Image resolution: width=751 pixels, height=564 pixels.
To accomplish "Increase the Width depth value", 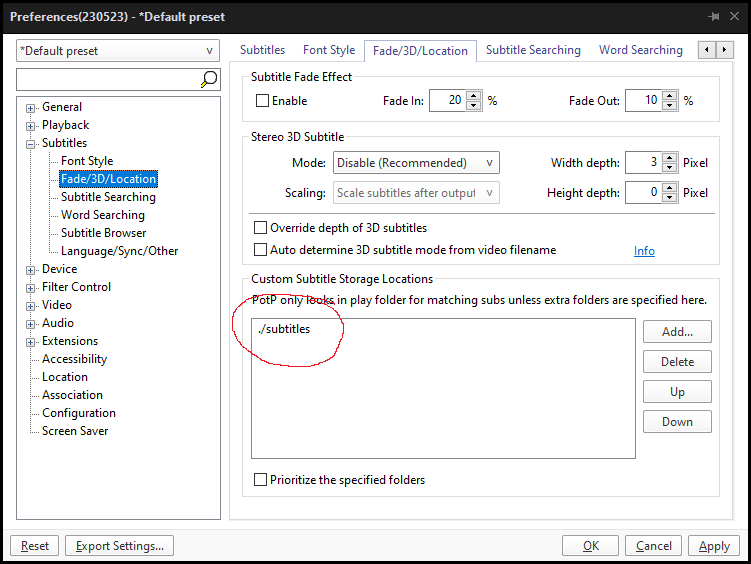I will [x=670, y=158].
